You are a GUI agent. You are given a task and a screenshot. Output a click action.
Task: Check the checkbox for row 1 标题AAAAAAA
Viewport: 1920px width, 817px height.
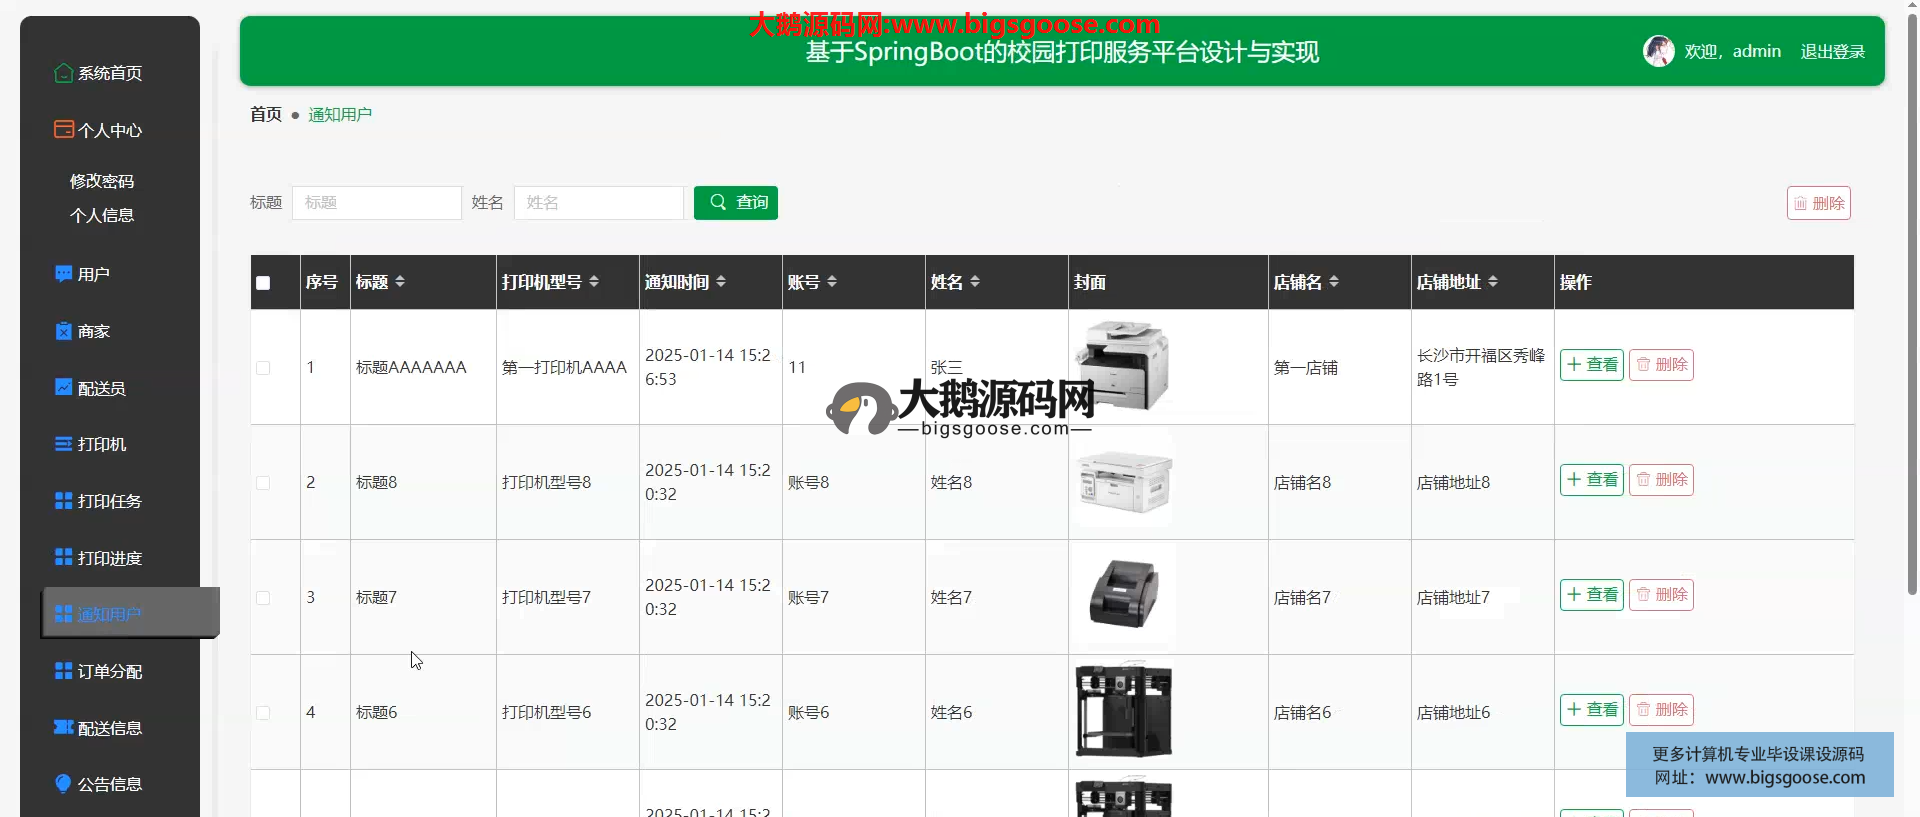(x=263, y=368)
